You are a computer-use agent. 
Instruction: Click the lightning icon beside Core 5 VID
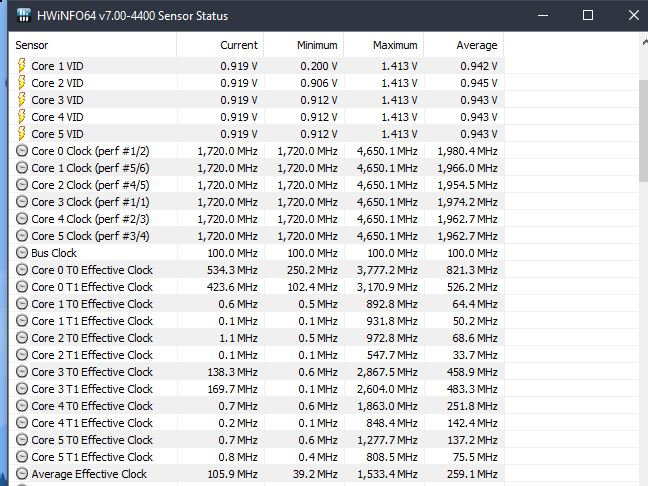[22, 133]
